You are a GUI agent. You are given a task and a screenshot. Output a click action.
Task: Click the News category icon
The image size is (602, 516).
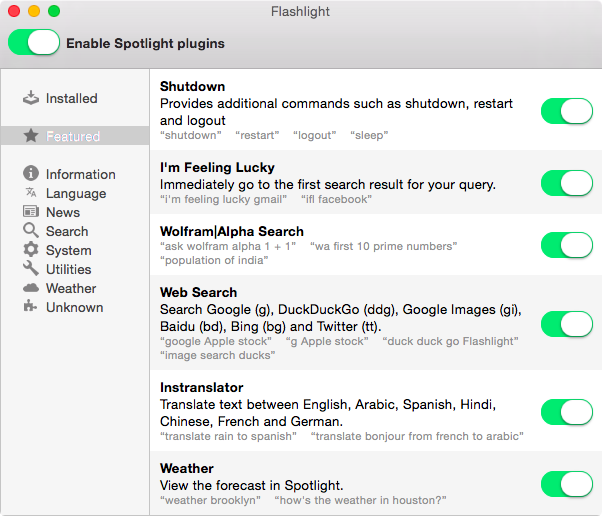tap(31, 212)
